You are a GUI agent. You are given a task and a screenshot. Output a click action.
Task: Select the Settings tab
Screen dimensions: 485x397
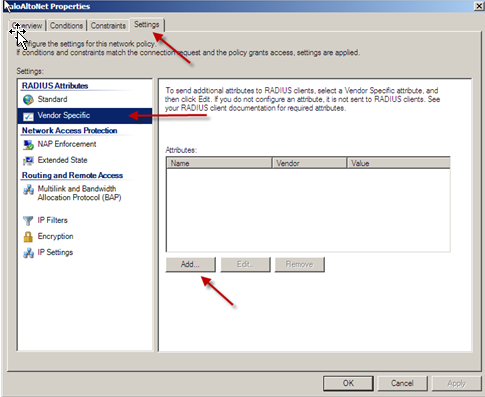(x=147, y=25)
